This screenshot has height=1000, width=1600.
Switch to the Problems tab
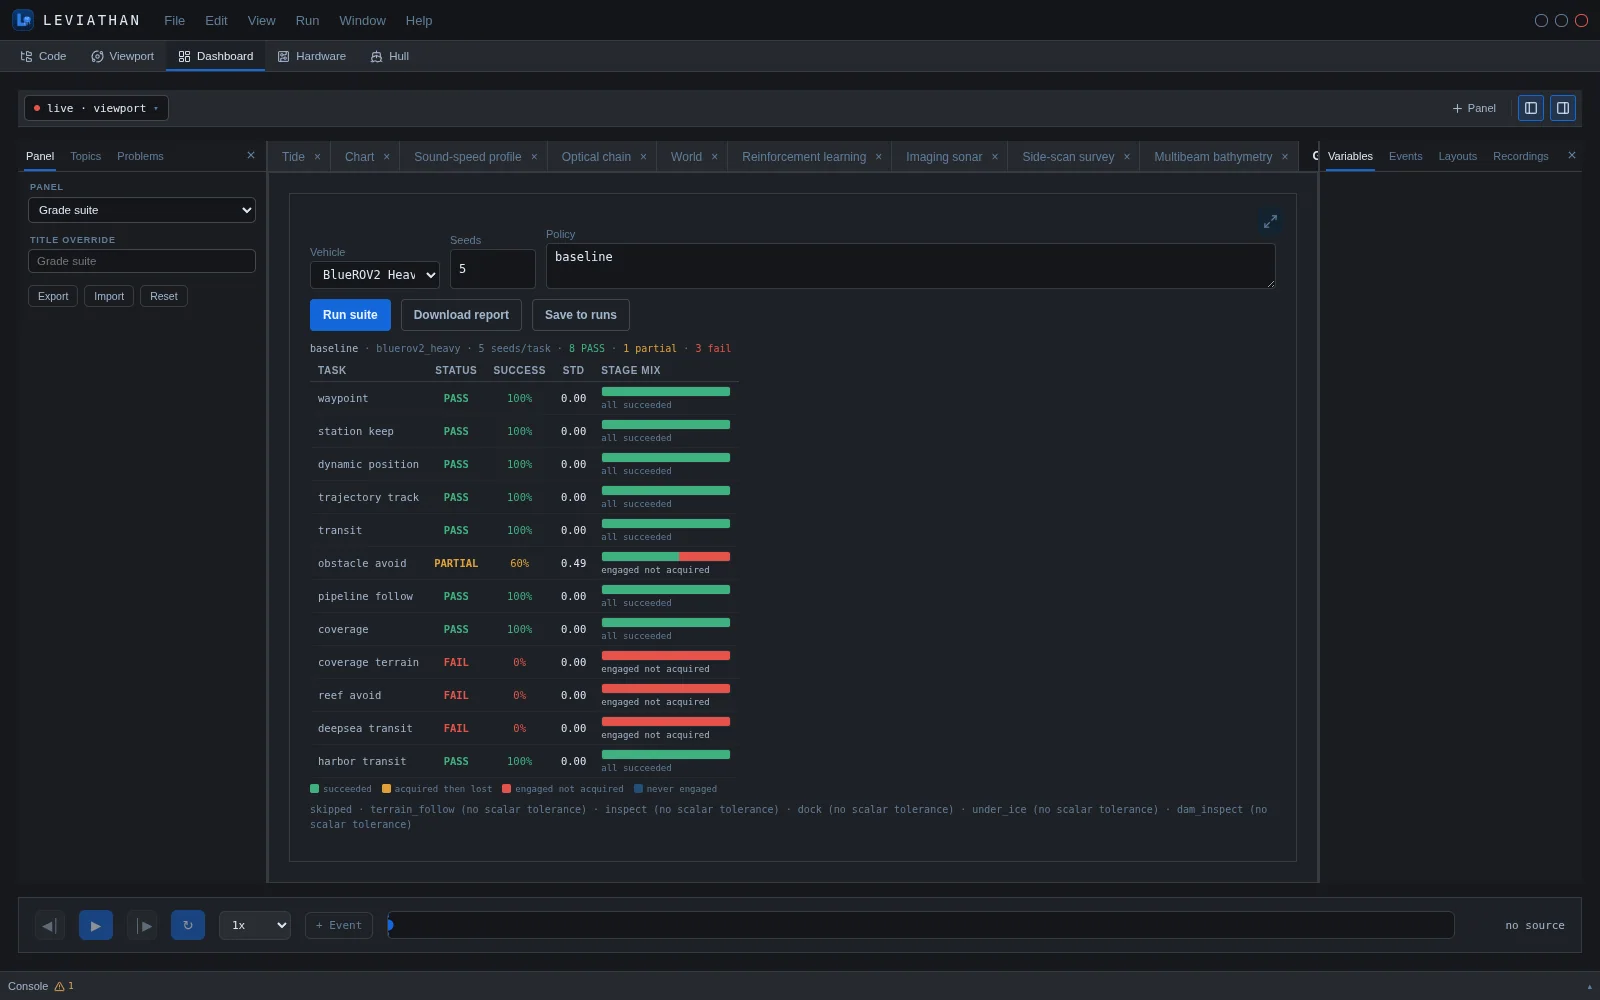(x=140, y=156)
